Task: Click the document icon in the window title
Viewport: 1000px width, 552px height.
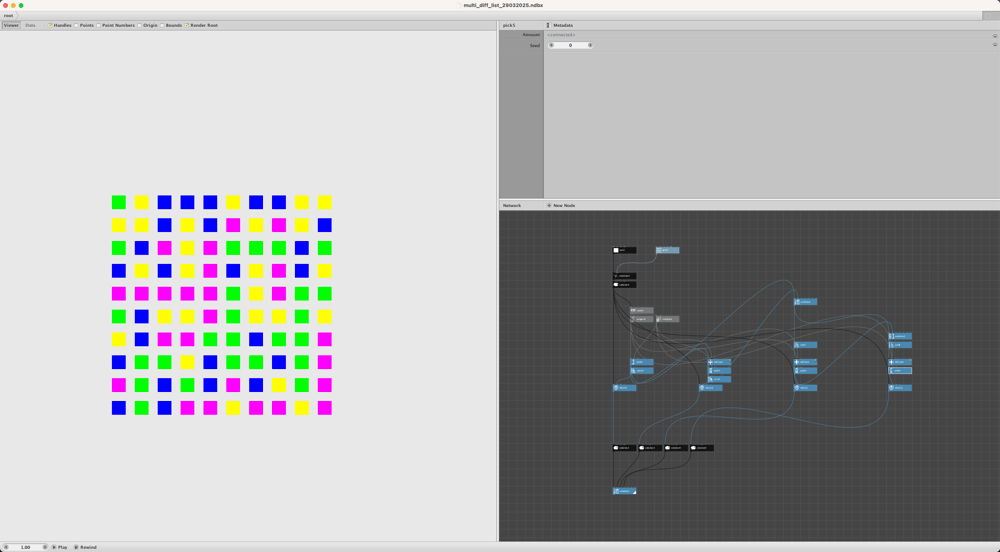Action: (x=459, y=5)
